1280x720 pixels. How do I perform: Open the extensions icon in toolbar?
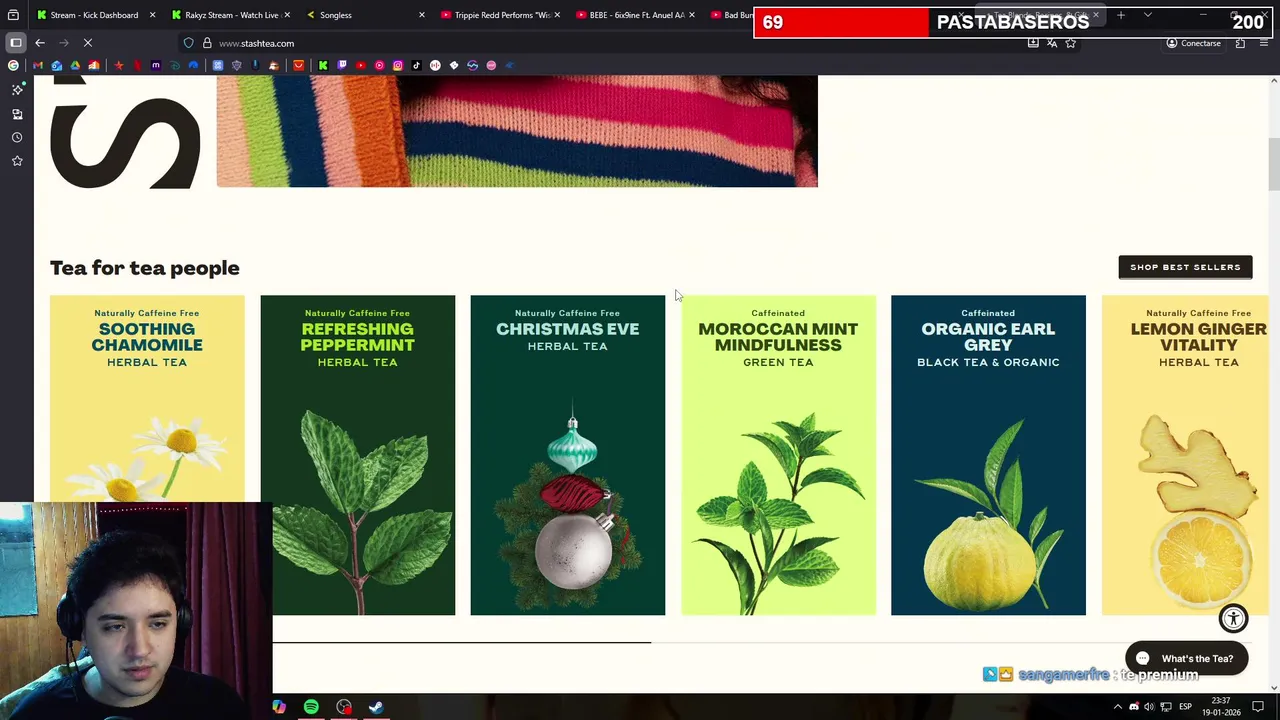coord(1241,43)
